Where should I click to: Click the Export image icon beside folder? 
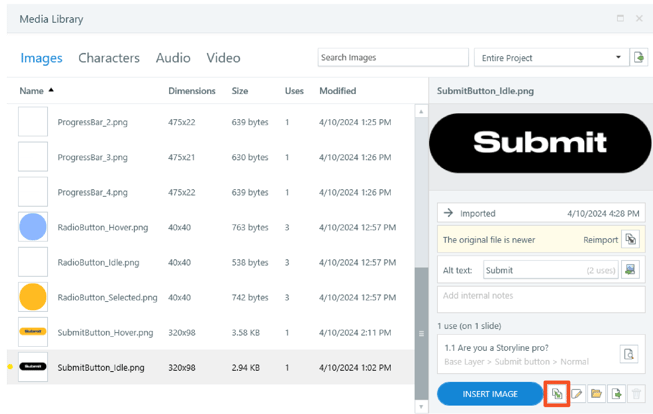tap(616, 394)
